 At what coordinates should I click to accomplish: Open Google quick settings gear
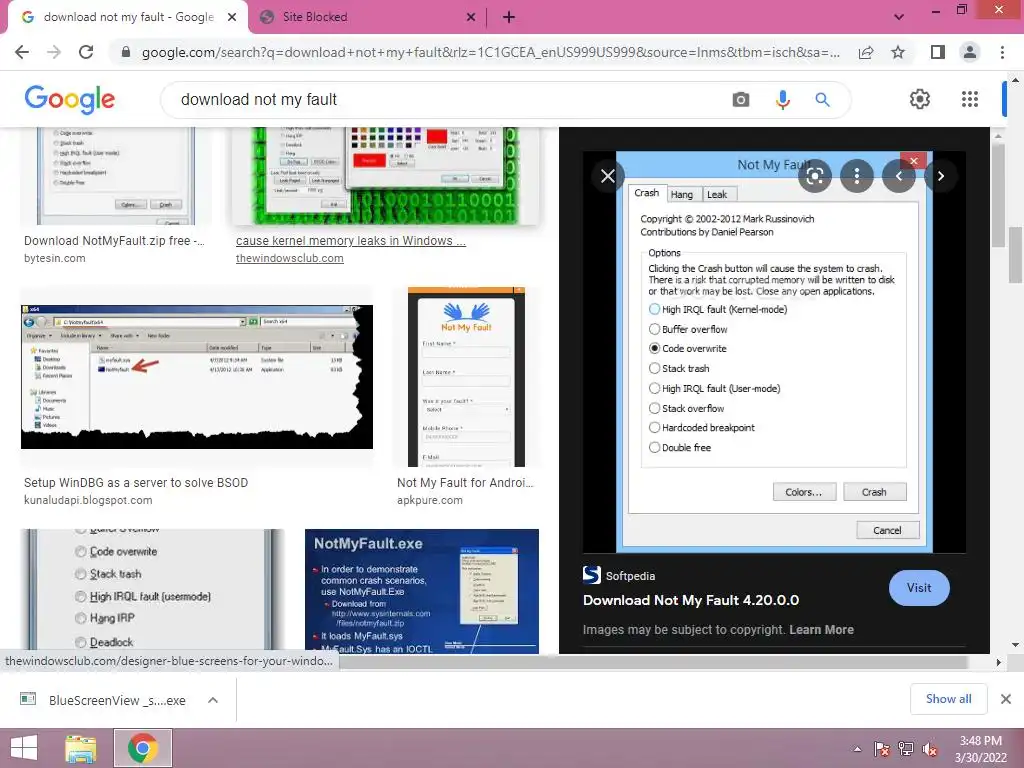coord(920,99)
